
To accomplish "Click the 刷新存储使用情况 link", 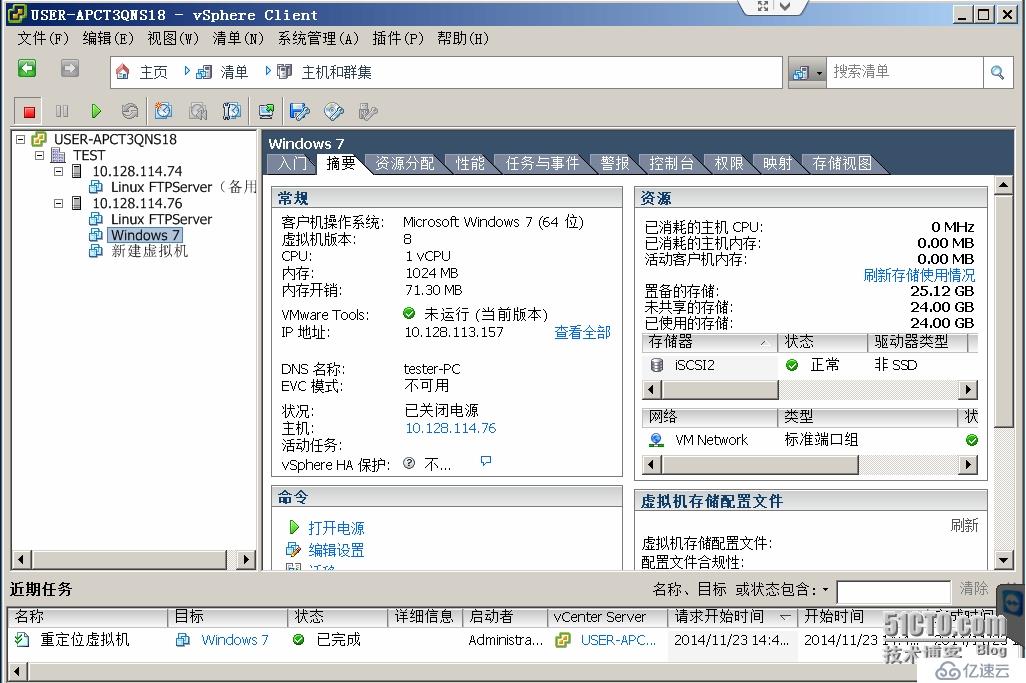I will point(919,275).
